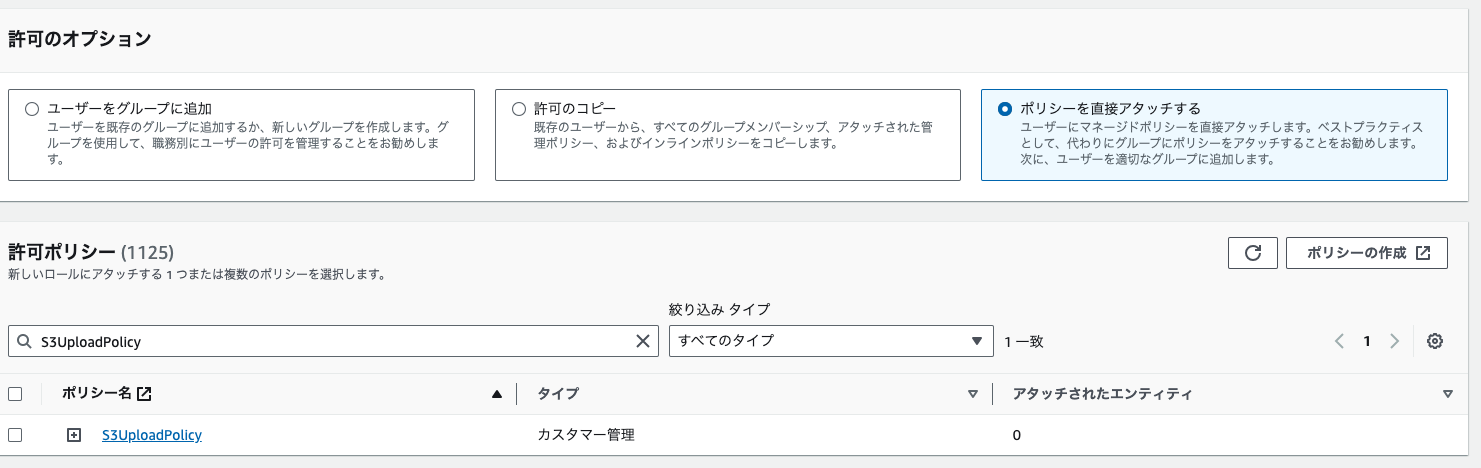This screenshot has height=468, width=1481.
Task: Refresh the permissions policy list
Action: coord(1253,253)
